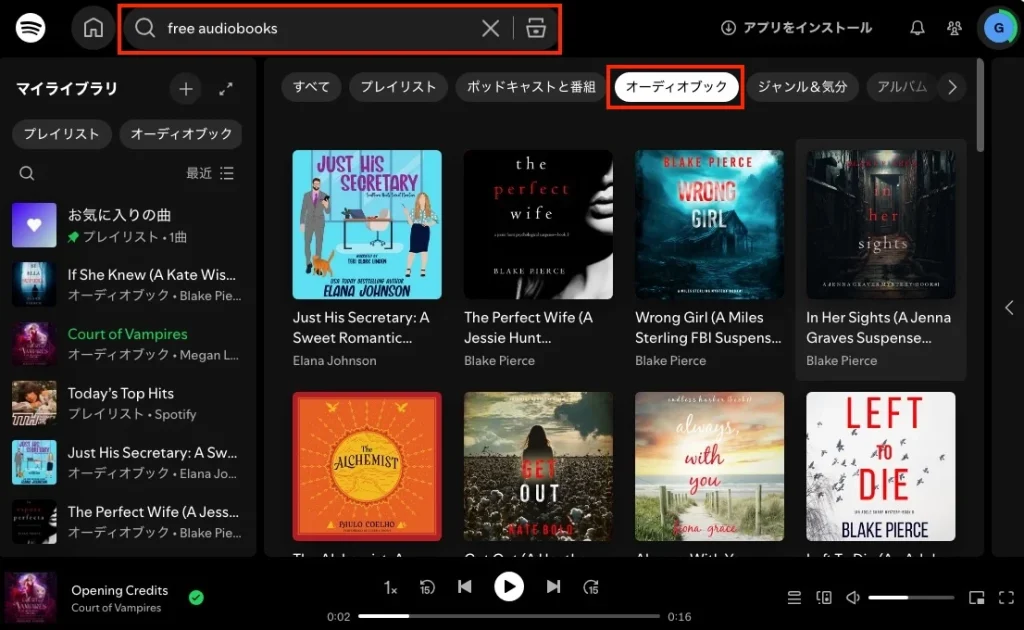Skip to previous chapter

tap(465, 587)
